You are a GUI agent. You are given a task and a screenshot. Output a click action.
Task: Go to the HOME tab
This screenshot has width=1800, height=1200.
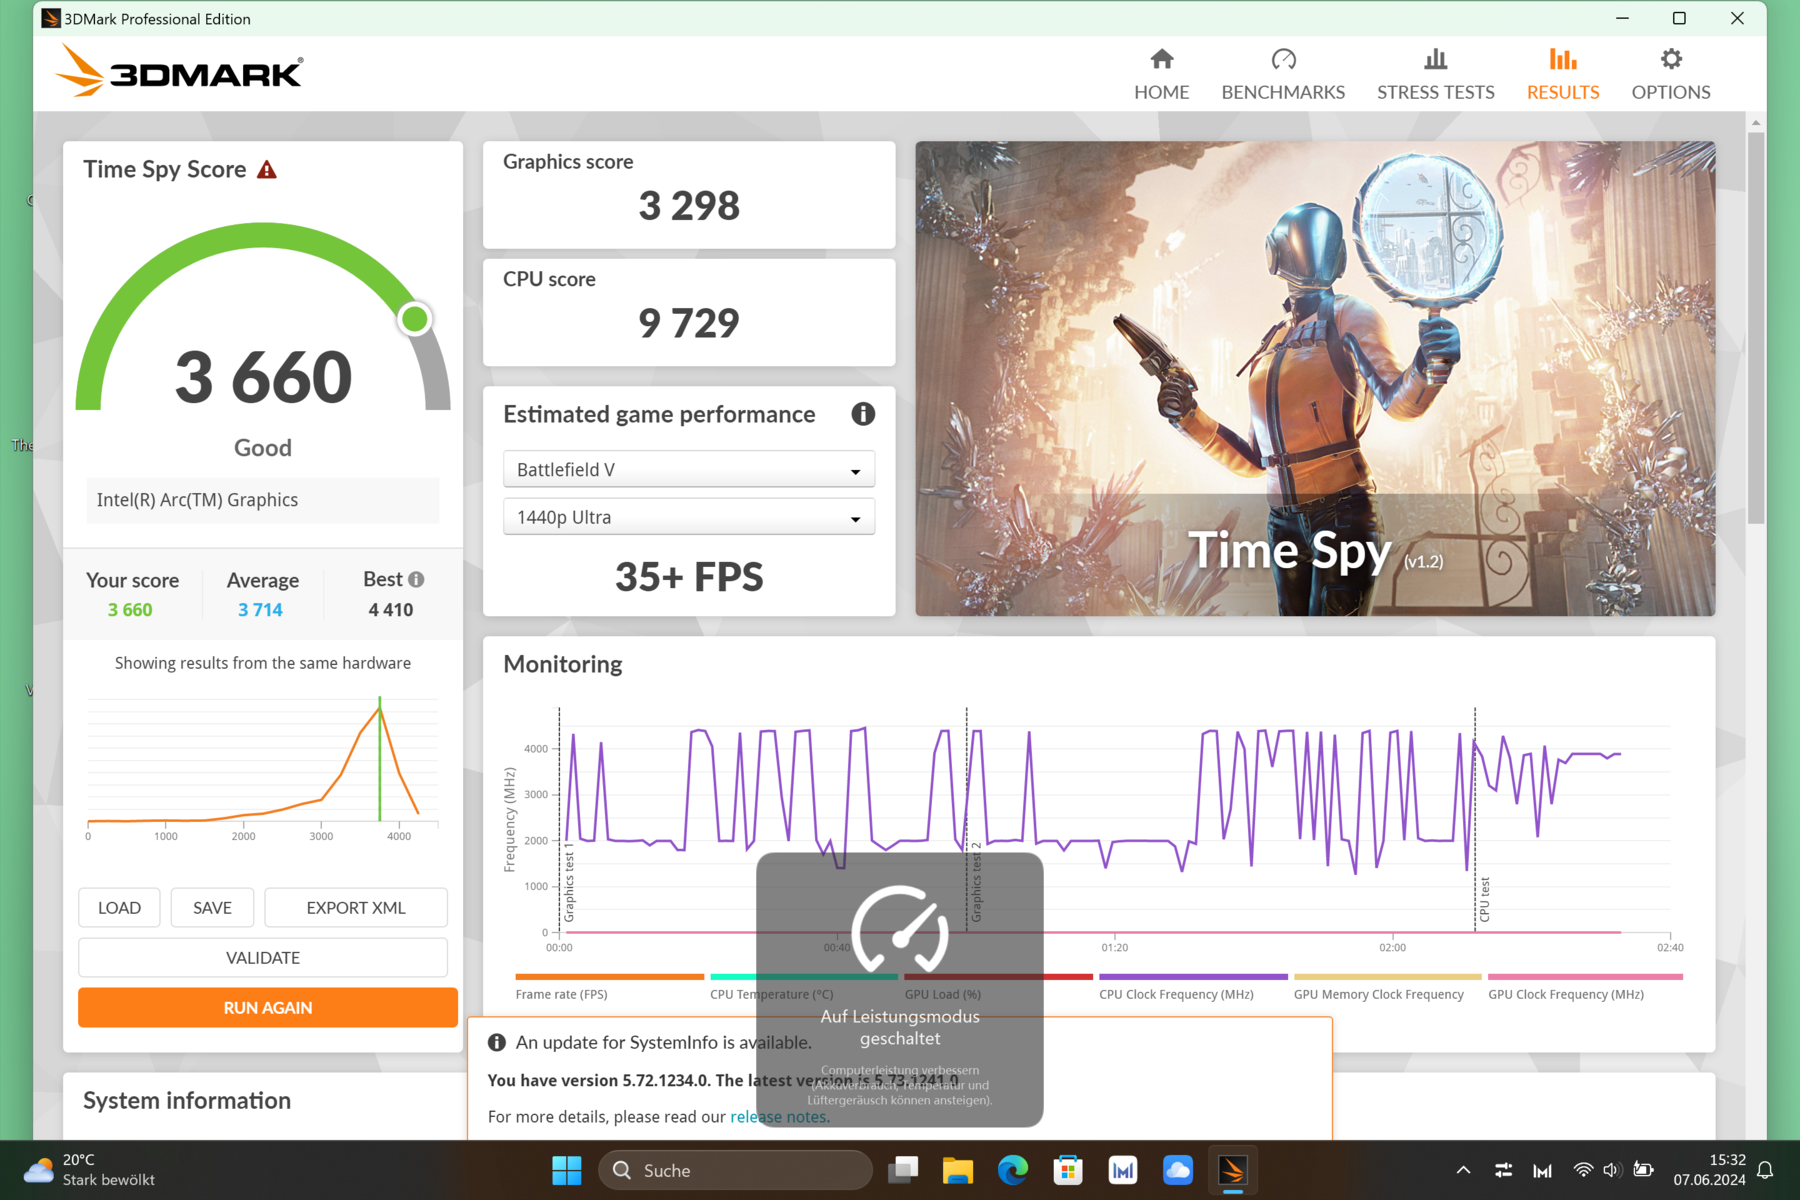pos(1161,75)
